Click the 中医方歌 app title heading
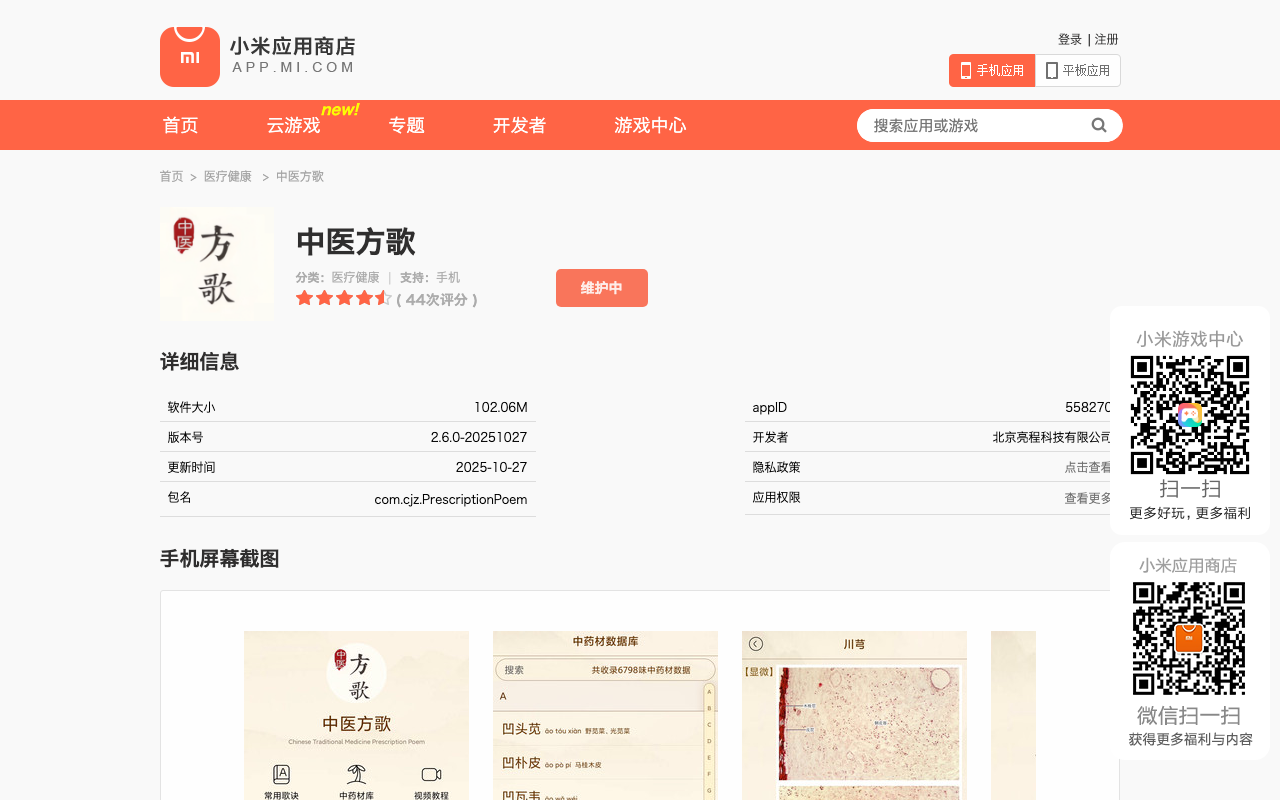 pyautogui.click(x=356, y=242)
